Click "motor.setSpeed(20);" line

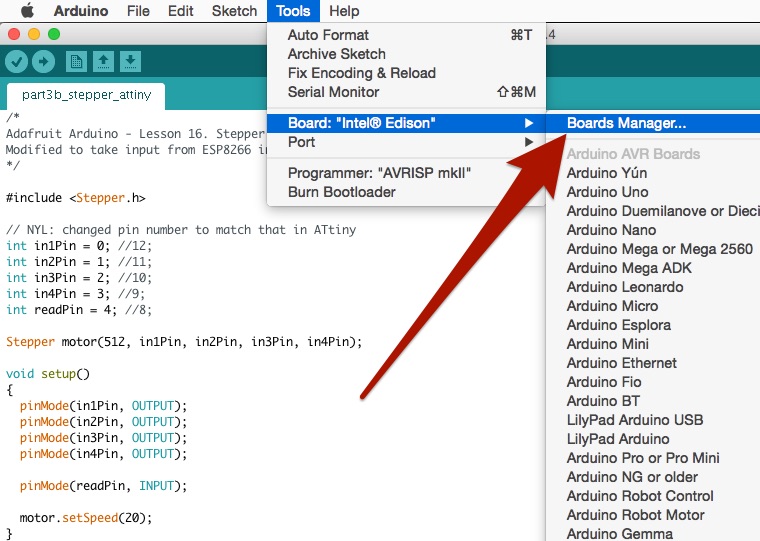86,518
